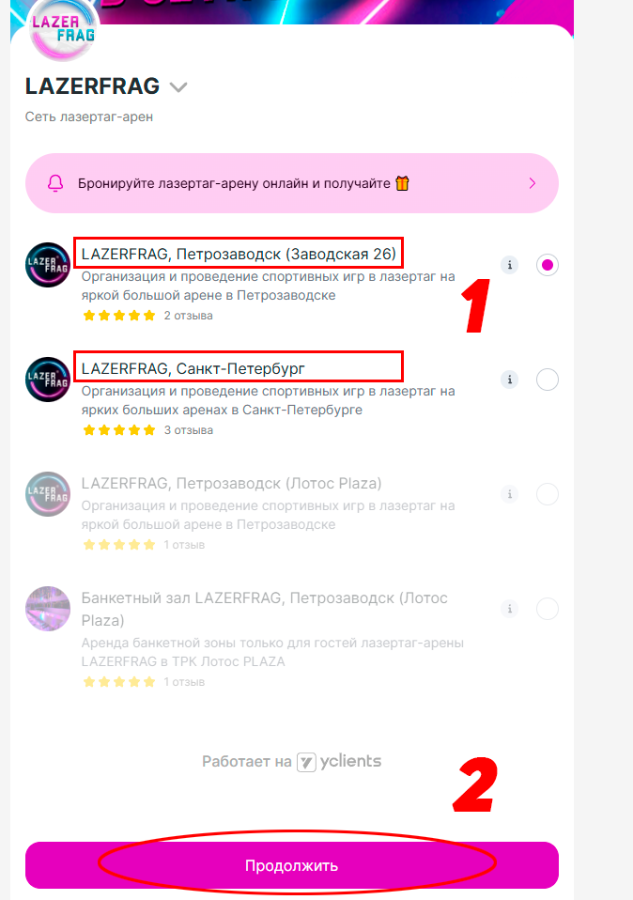Open info icon for Санкт-Петербург location
This screenshot has width=633, height=900.
[x=510, y=379]
